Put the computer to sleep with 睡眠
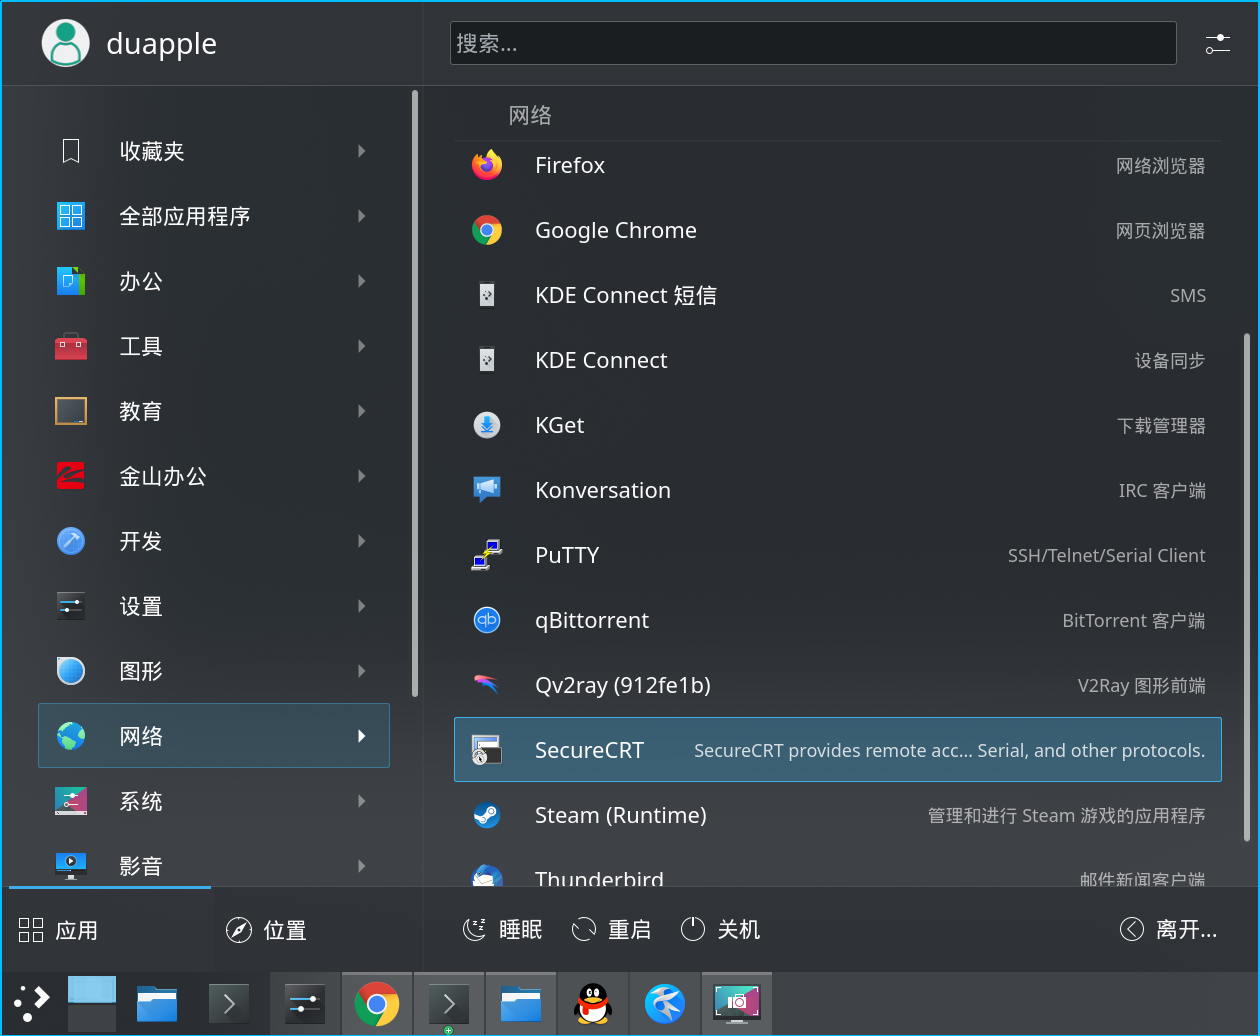The width and height of the screenshot is (1260, 1036). click(502, 930)
